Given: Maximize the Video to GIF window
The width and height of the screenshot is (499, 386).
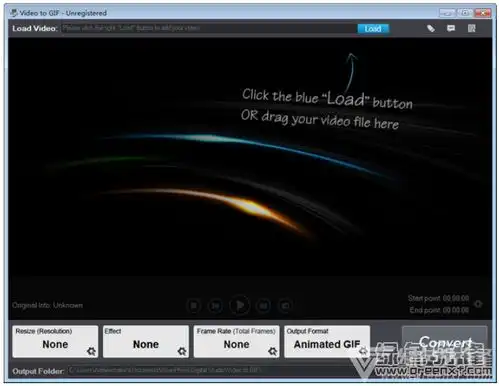Looking at the screenshot, I should 464,13.
